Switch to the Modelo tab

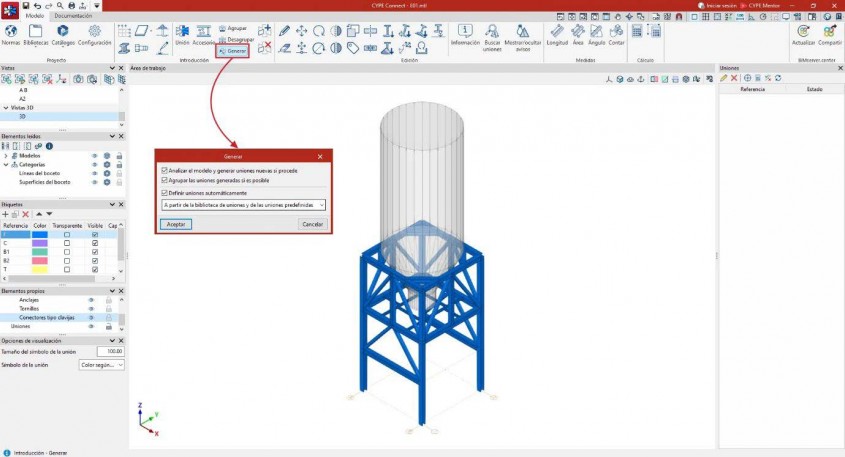point(35,16)
